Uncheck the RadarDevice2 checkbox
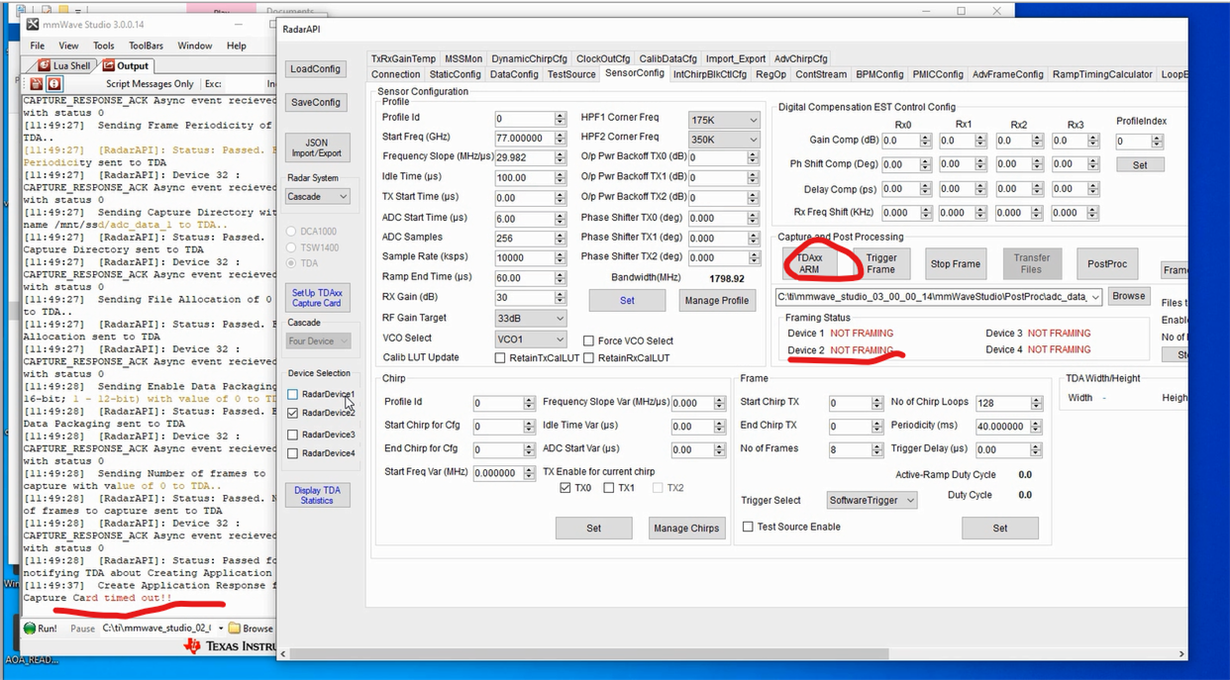 click(x=293, y=413)
